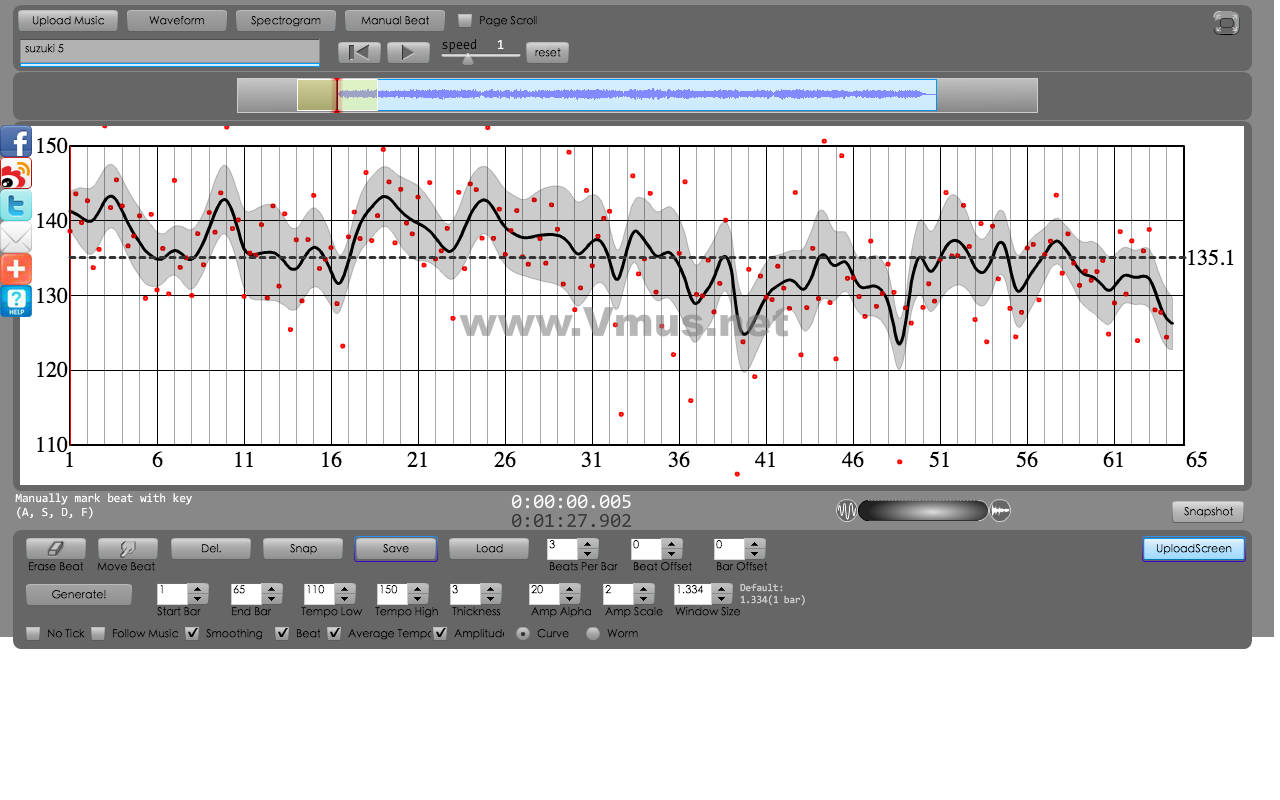Take a Snapshot of the graph
This screenshot has height=800, width=1280.
[x=1208, y=511]
